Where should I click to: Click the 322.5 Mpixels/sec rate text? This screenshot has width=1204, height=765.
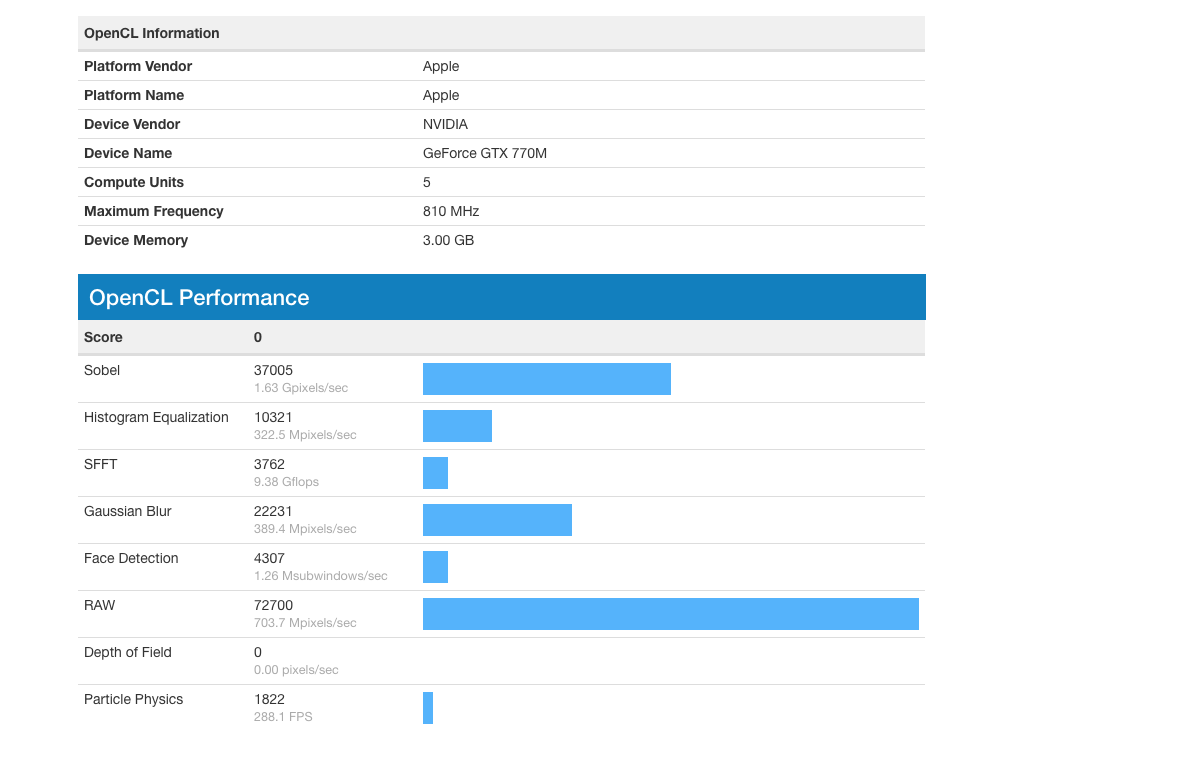pyautogui.click(x=305, y=434)
